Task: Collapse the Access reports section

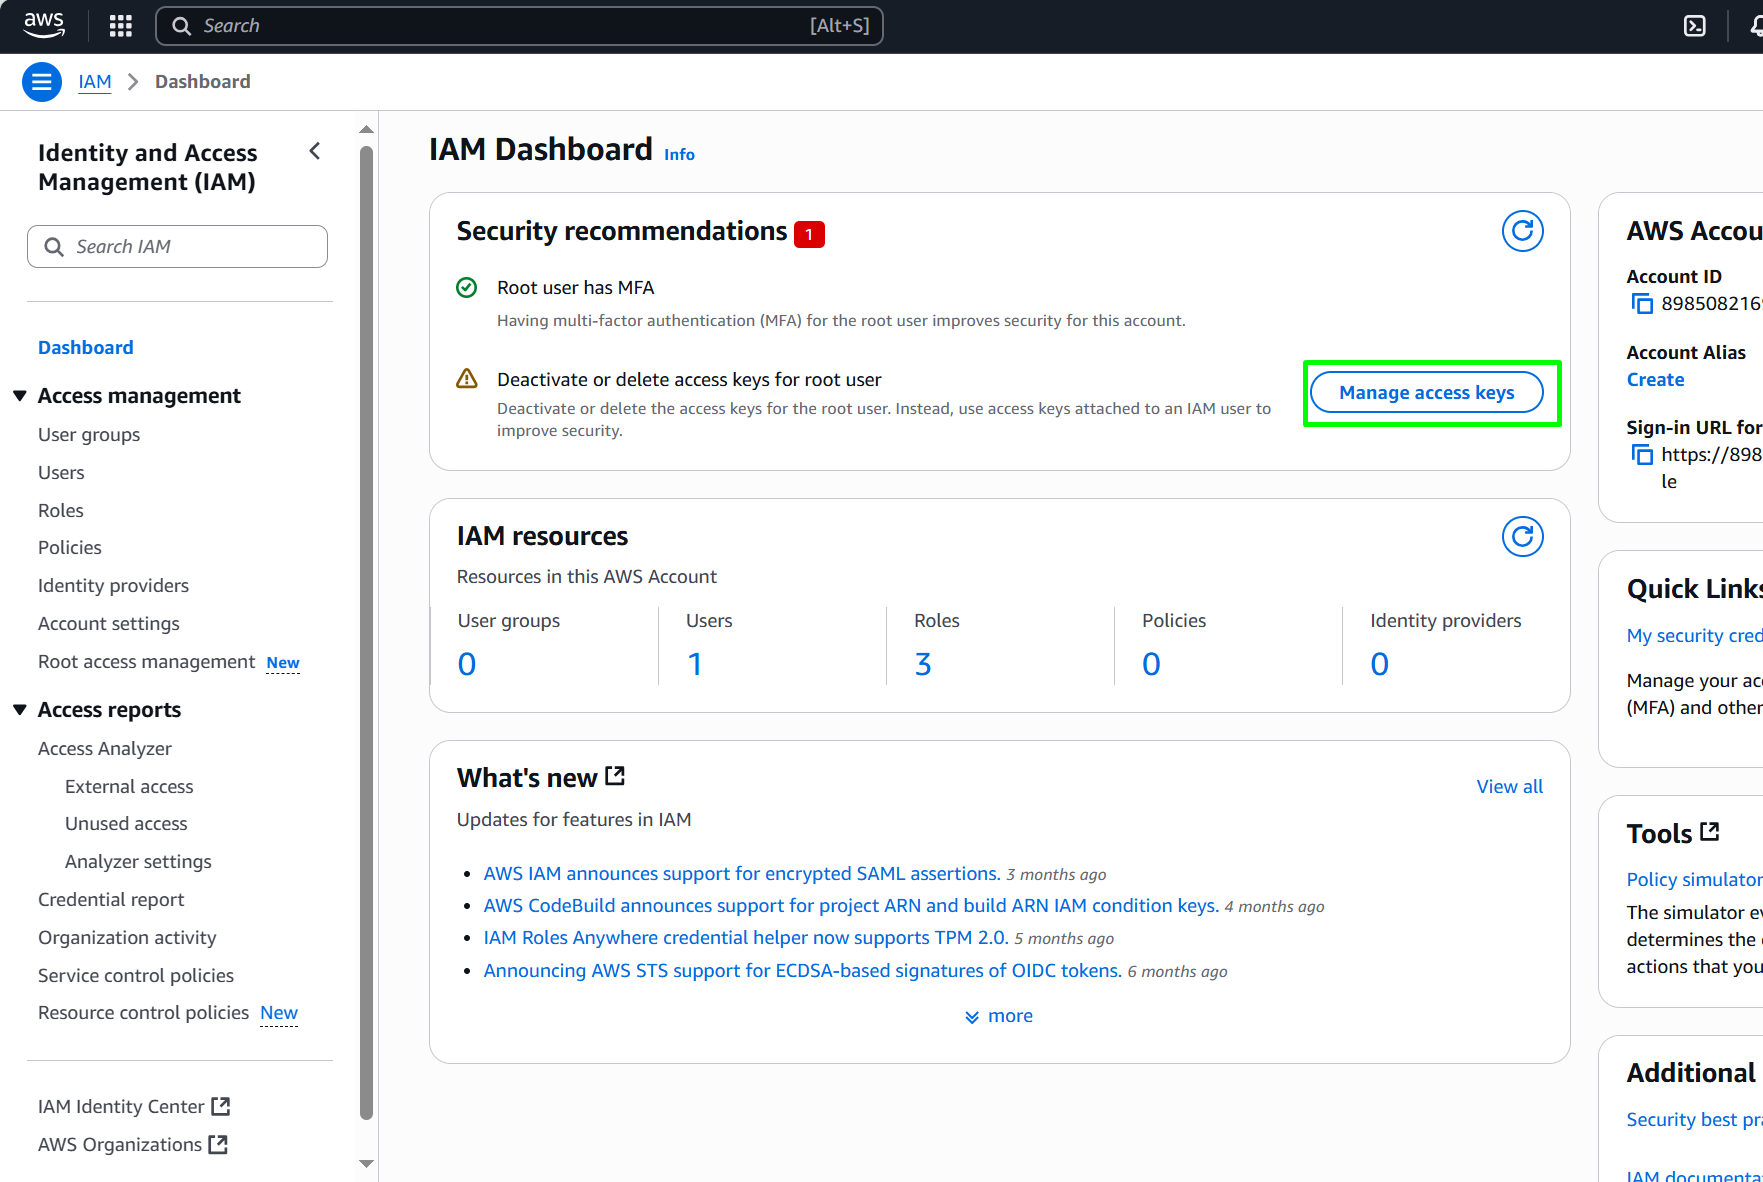Action: click(x=20, y=710)
